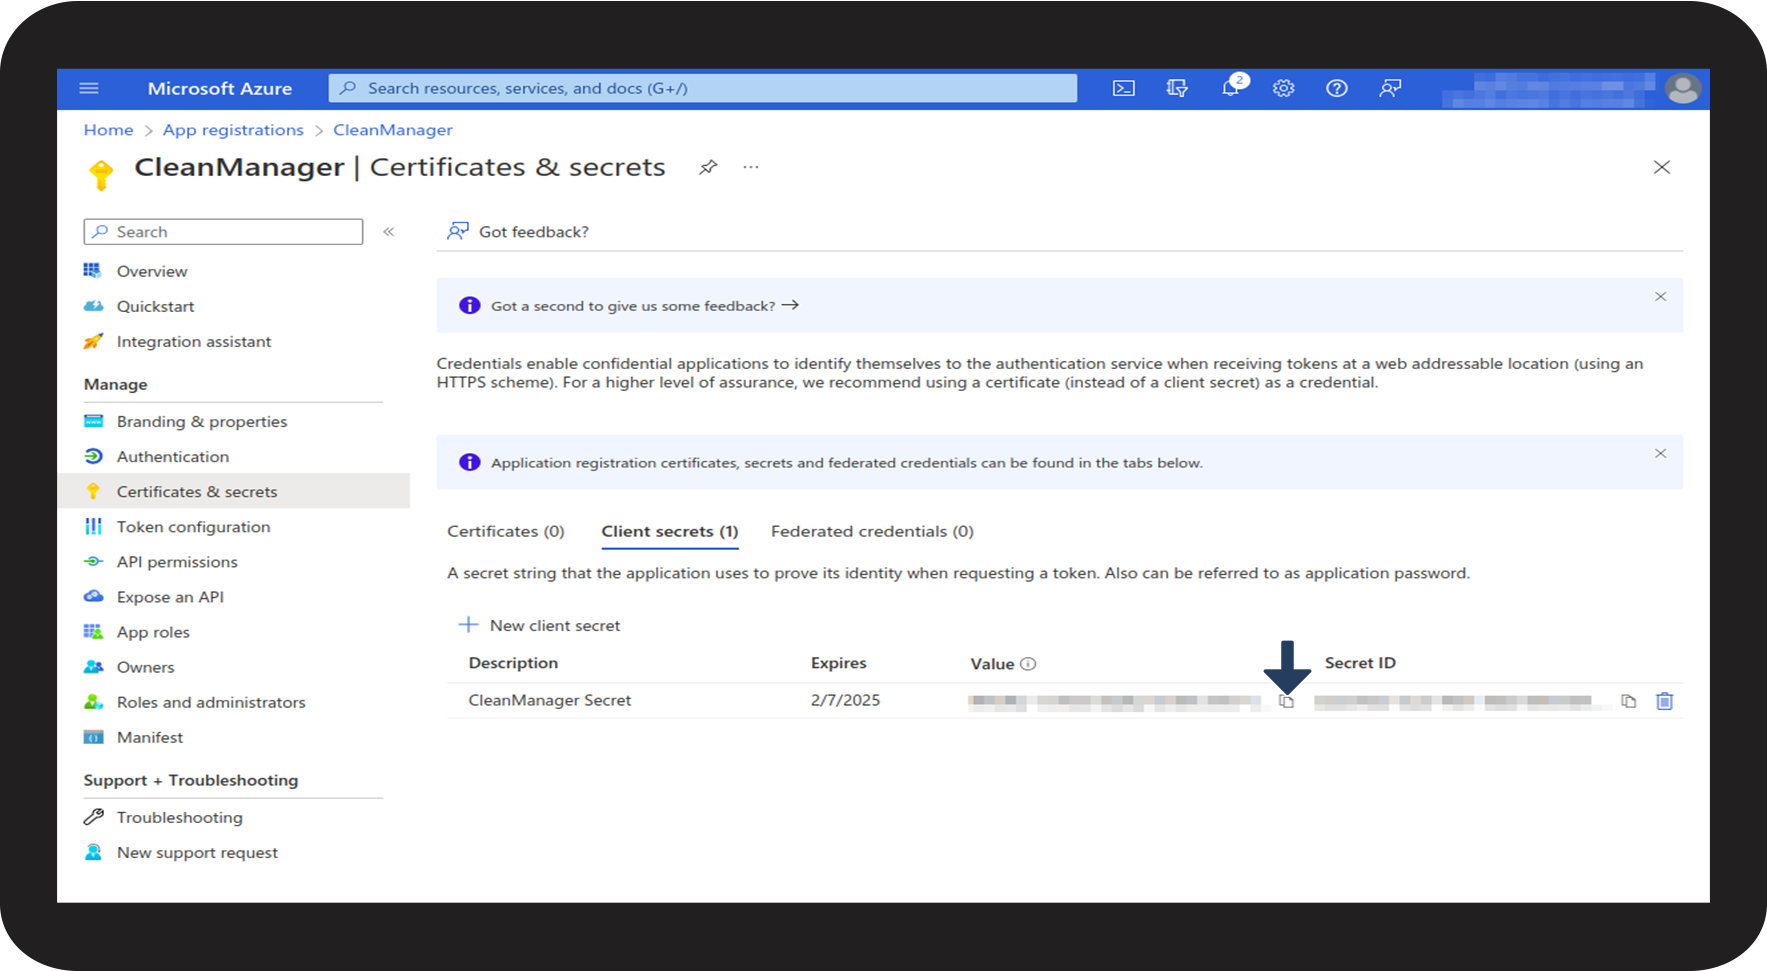
Task: Open the directories and subscriptions filter icon
Action: (1177, 89)
